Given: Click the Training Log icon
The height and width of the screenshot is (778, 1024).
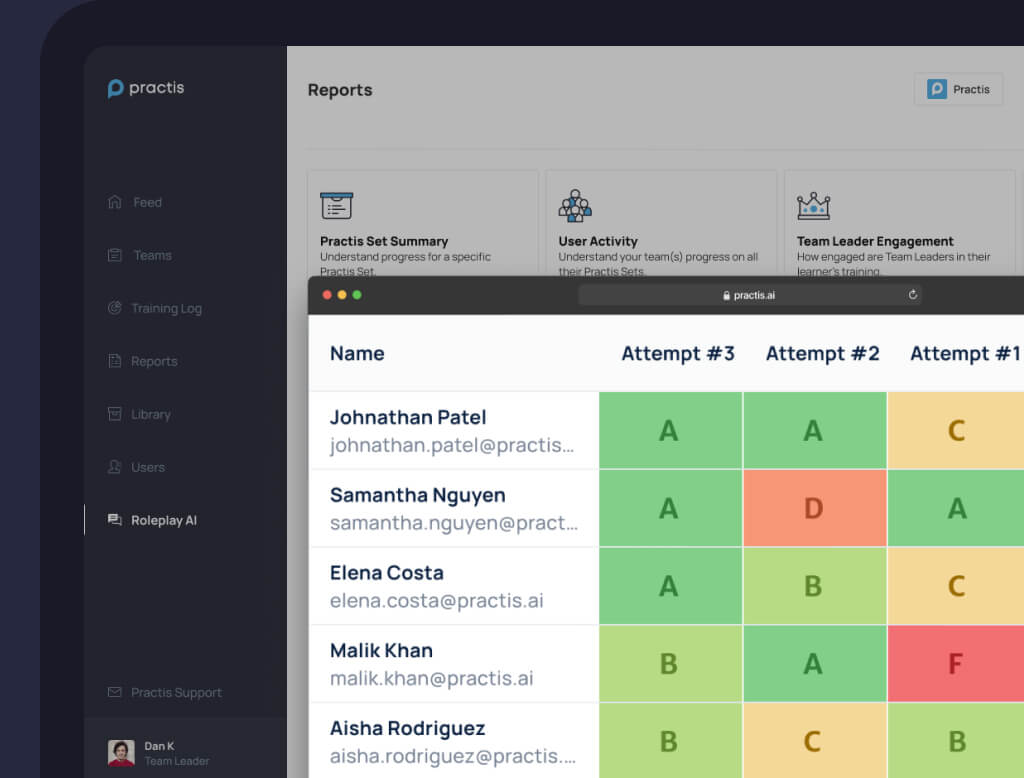Looking at the screenshot, I should coord(115,308).
